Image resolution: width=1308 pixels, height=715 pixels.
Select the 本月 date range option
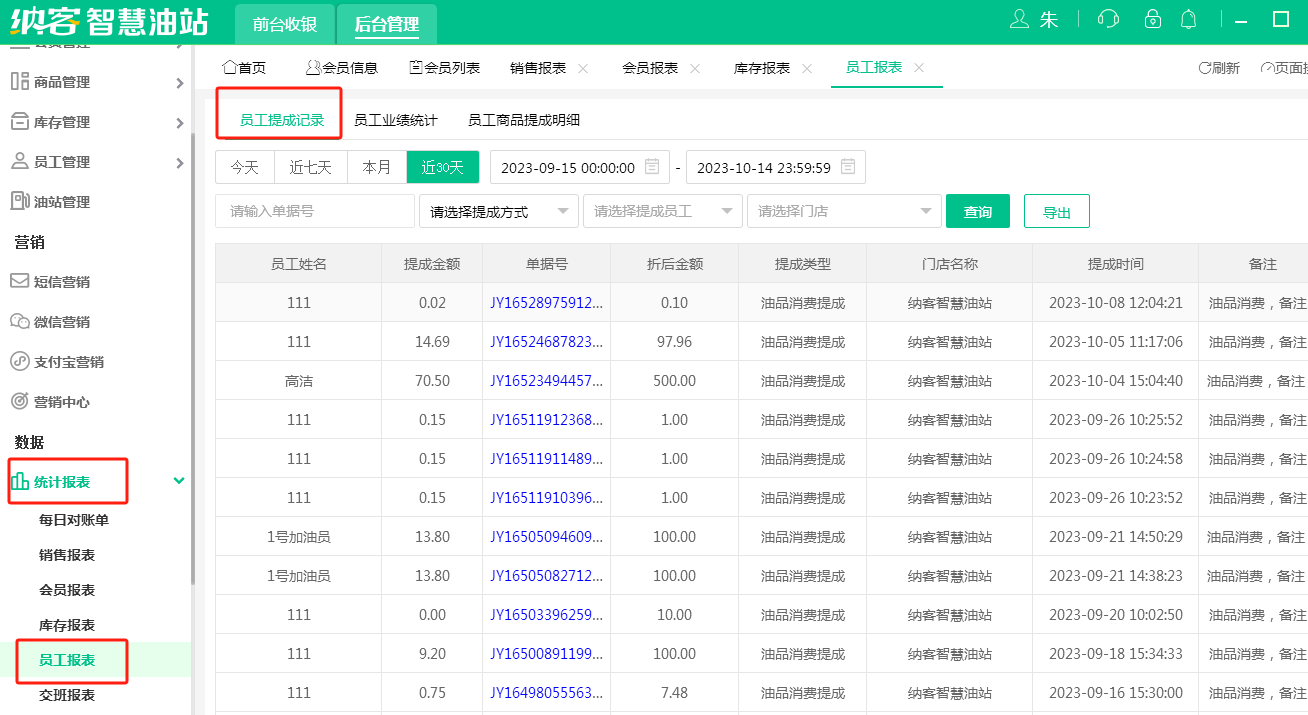pos(377,167)
